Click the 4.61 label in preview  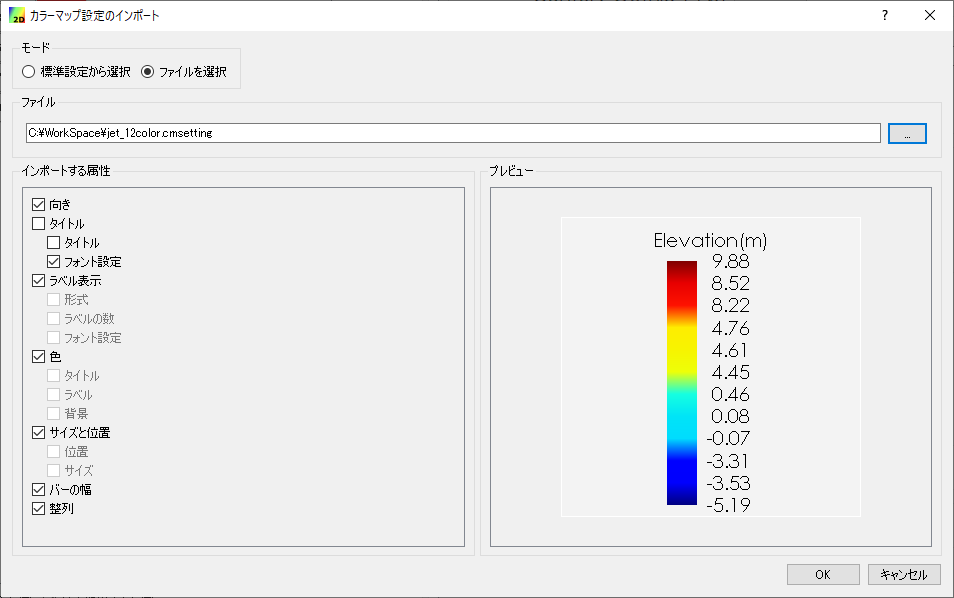(729, 350)
